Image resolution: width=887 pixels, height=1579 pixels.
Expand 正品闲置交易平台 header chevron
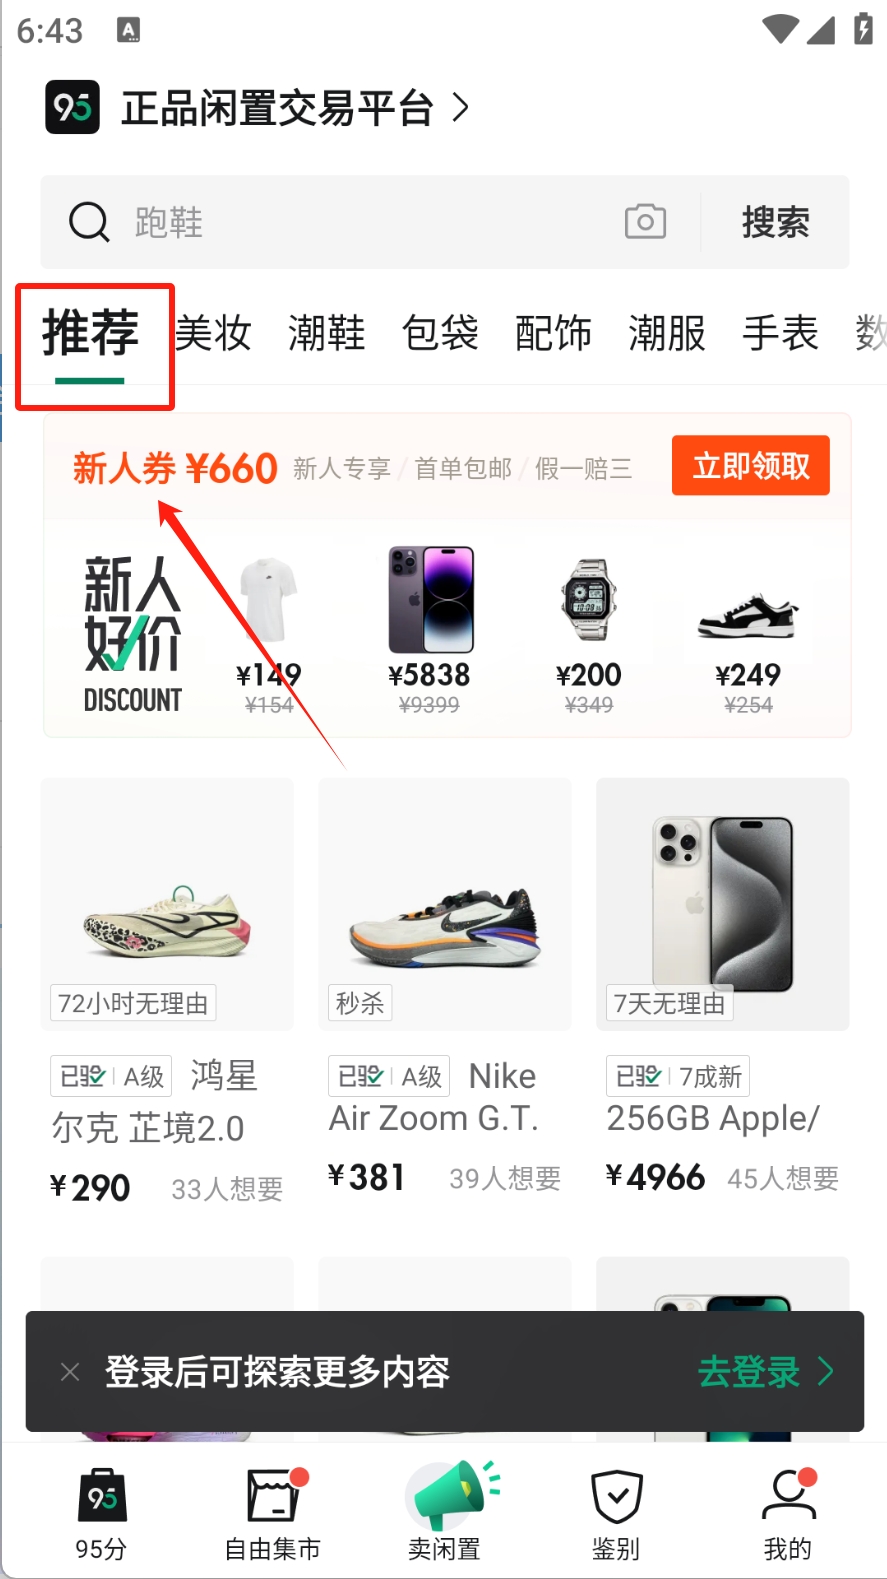pyautogui.click(x=460, y=107)
